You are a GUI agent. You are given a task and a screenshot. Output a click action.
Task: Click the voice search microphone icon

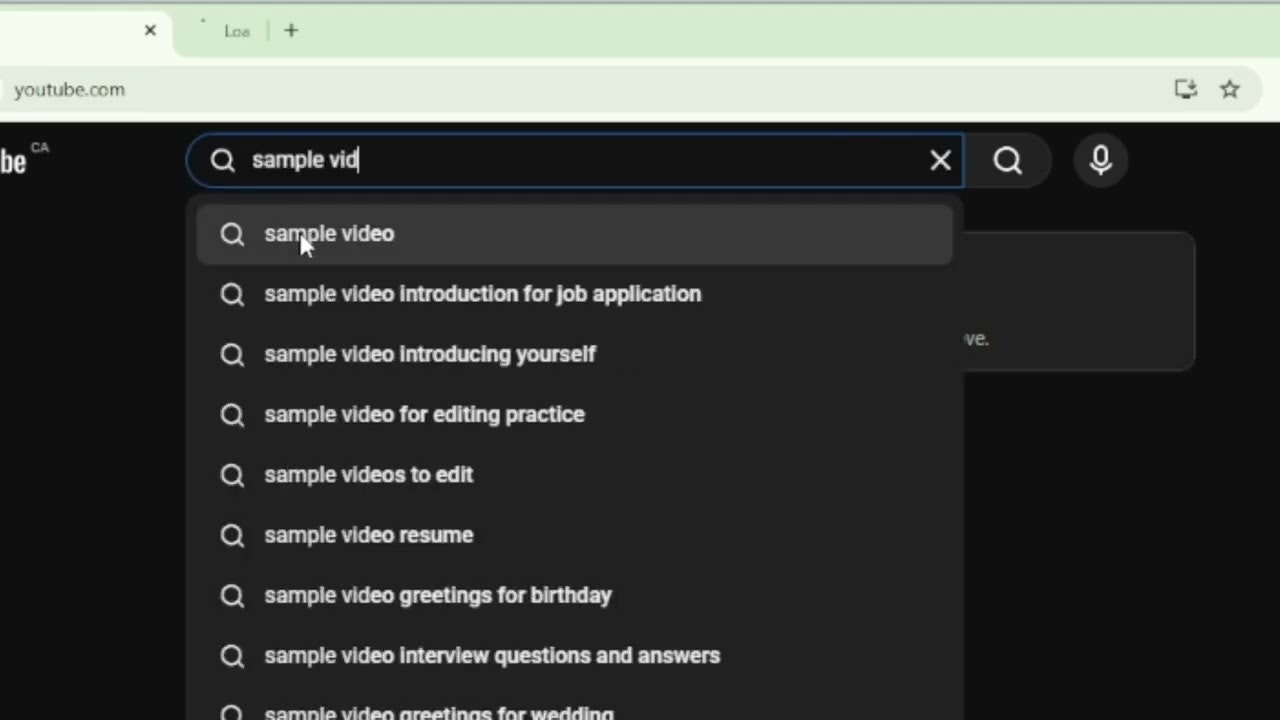(1100, 160)
